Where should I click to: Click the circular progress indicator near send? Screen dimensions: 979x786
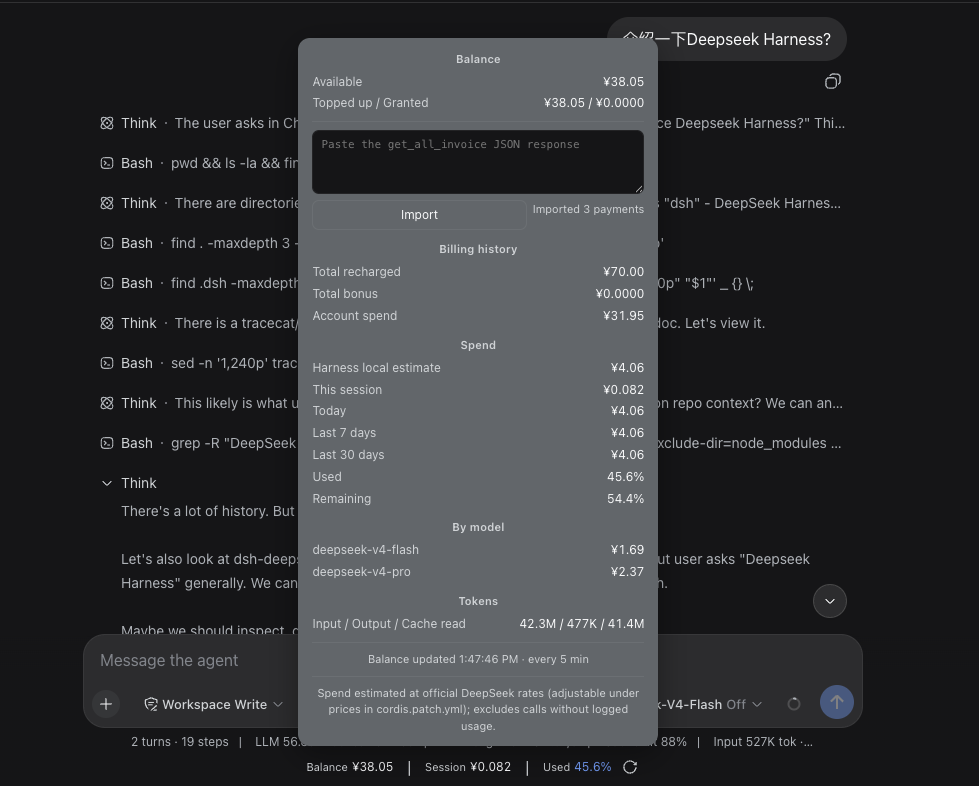tap(794, 704)
